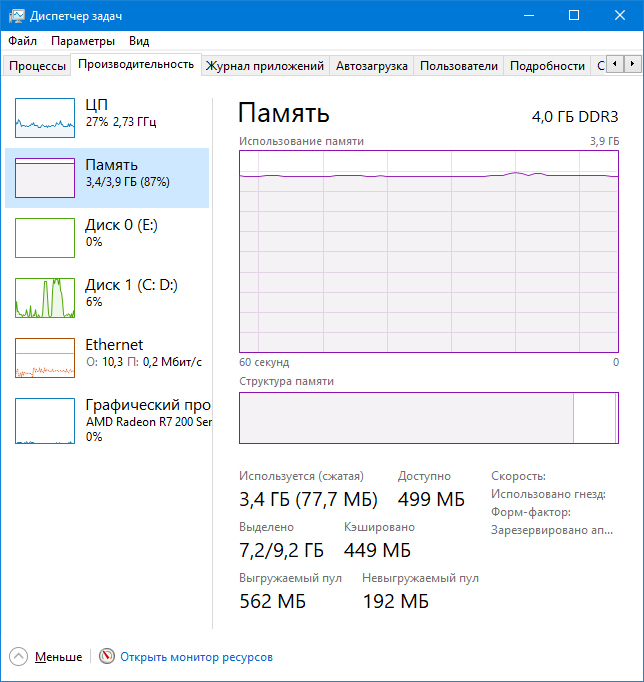Click the Скорость: label

(518, 476)
